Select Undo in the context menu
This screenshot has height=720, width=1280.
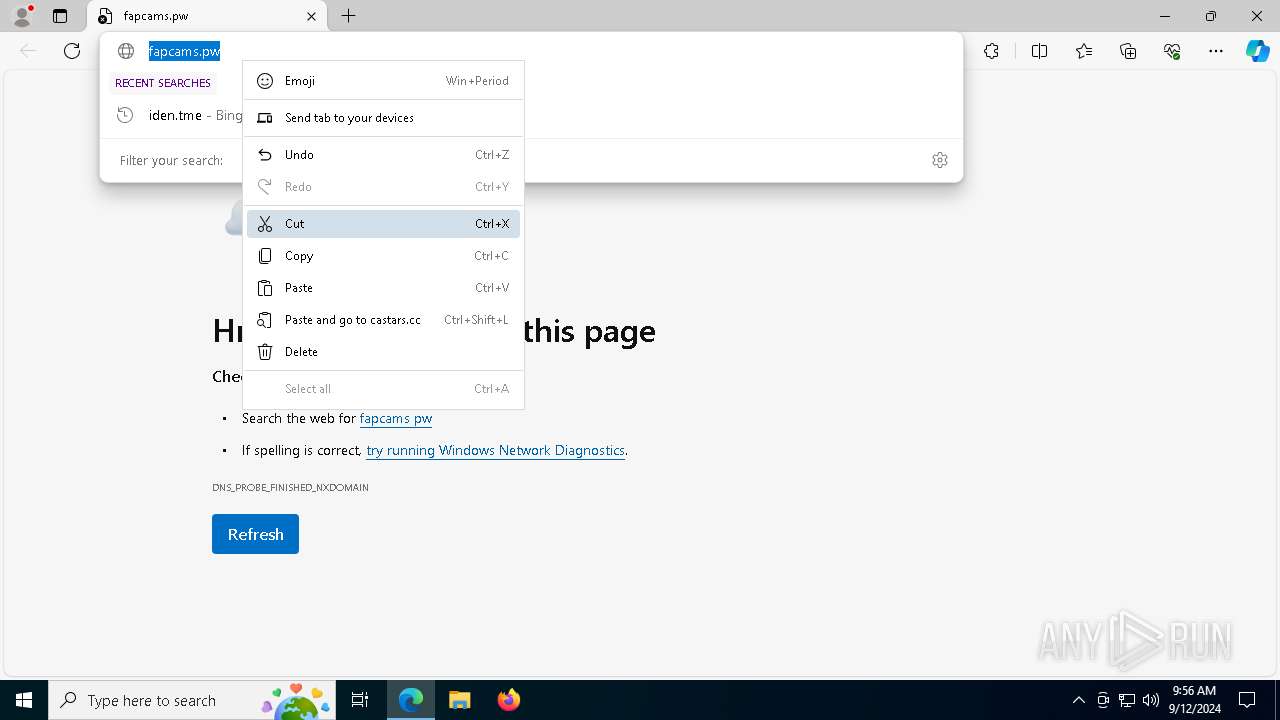(383, 155)
